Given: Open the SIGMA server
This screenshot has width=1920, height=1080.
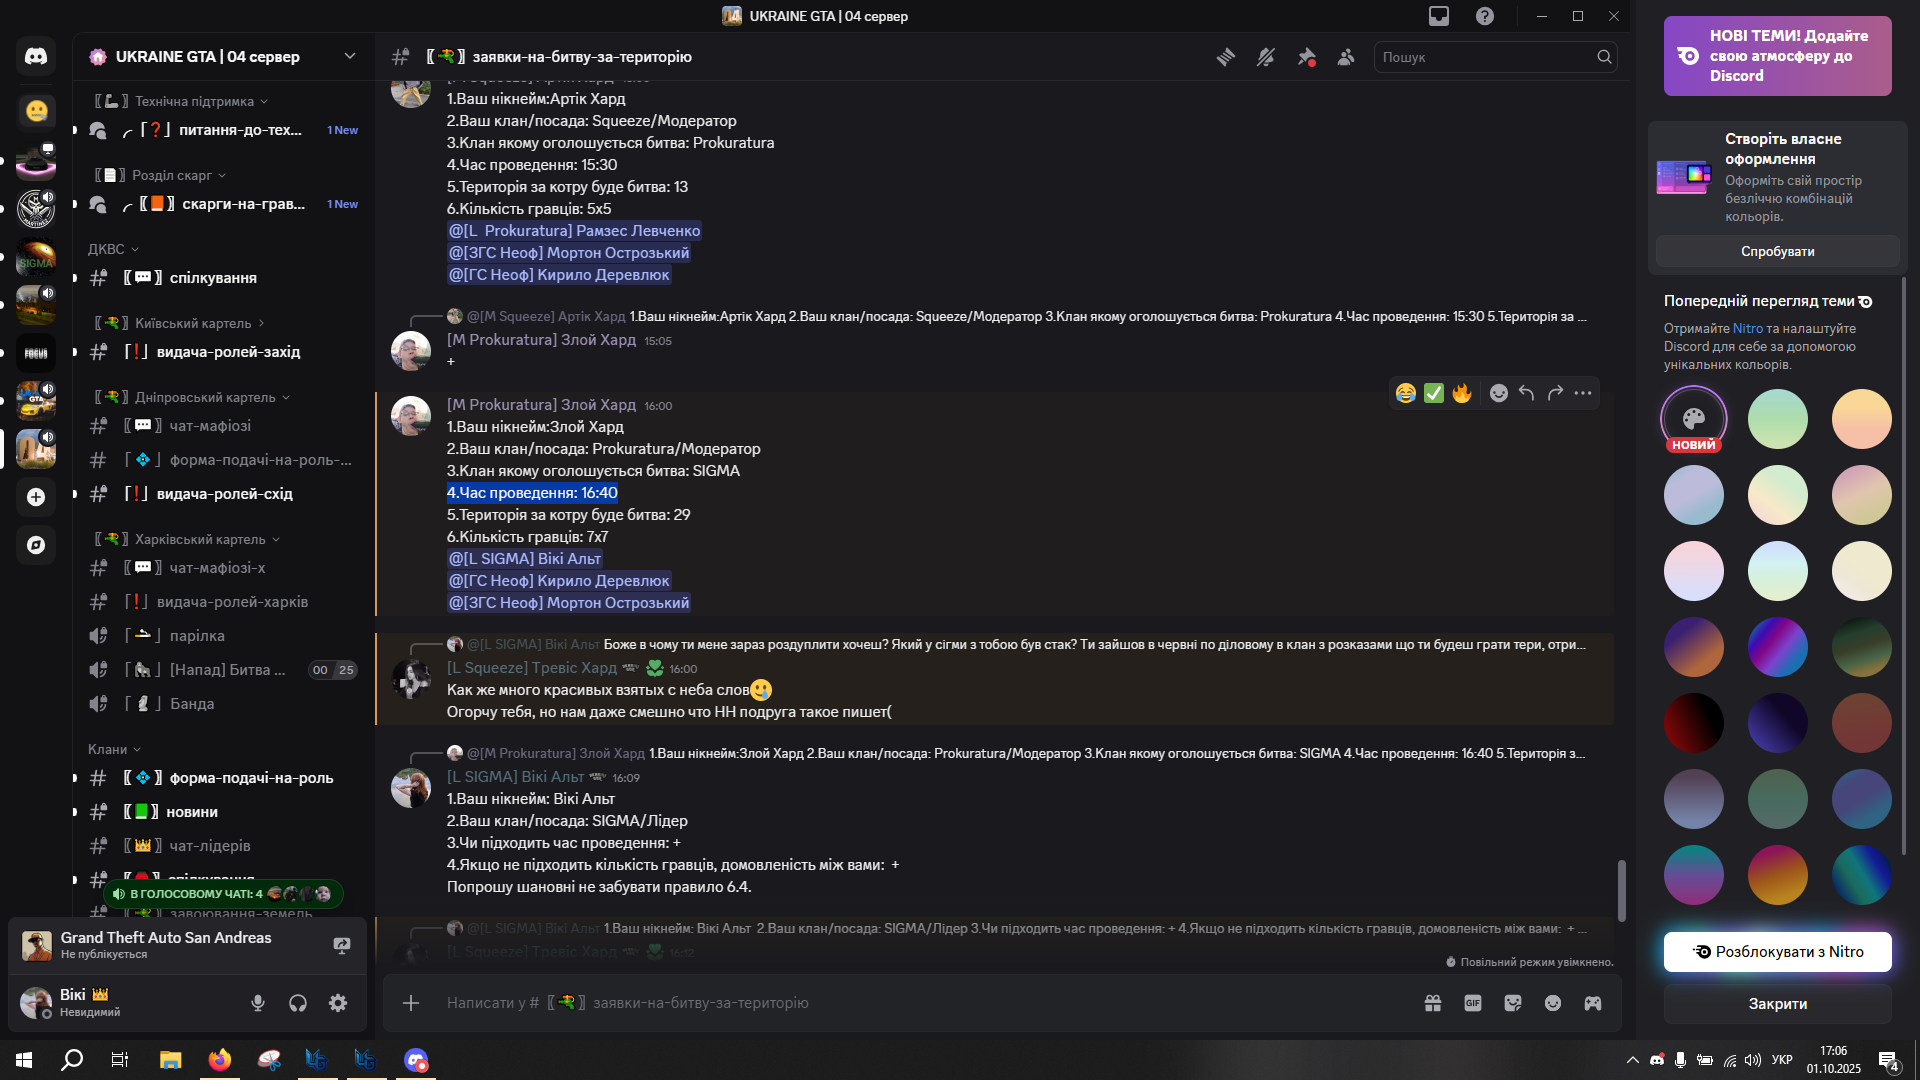Looking at the screenshot, I should pos(36,257).
